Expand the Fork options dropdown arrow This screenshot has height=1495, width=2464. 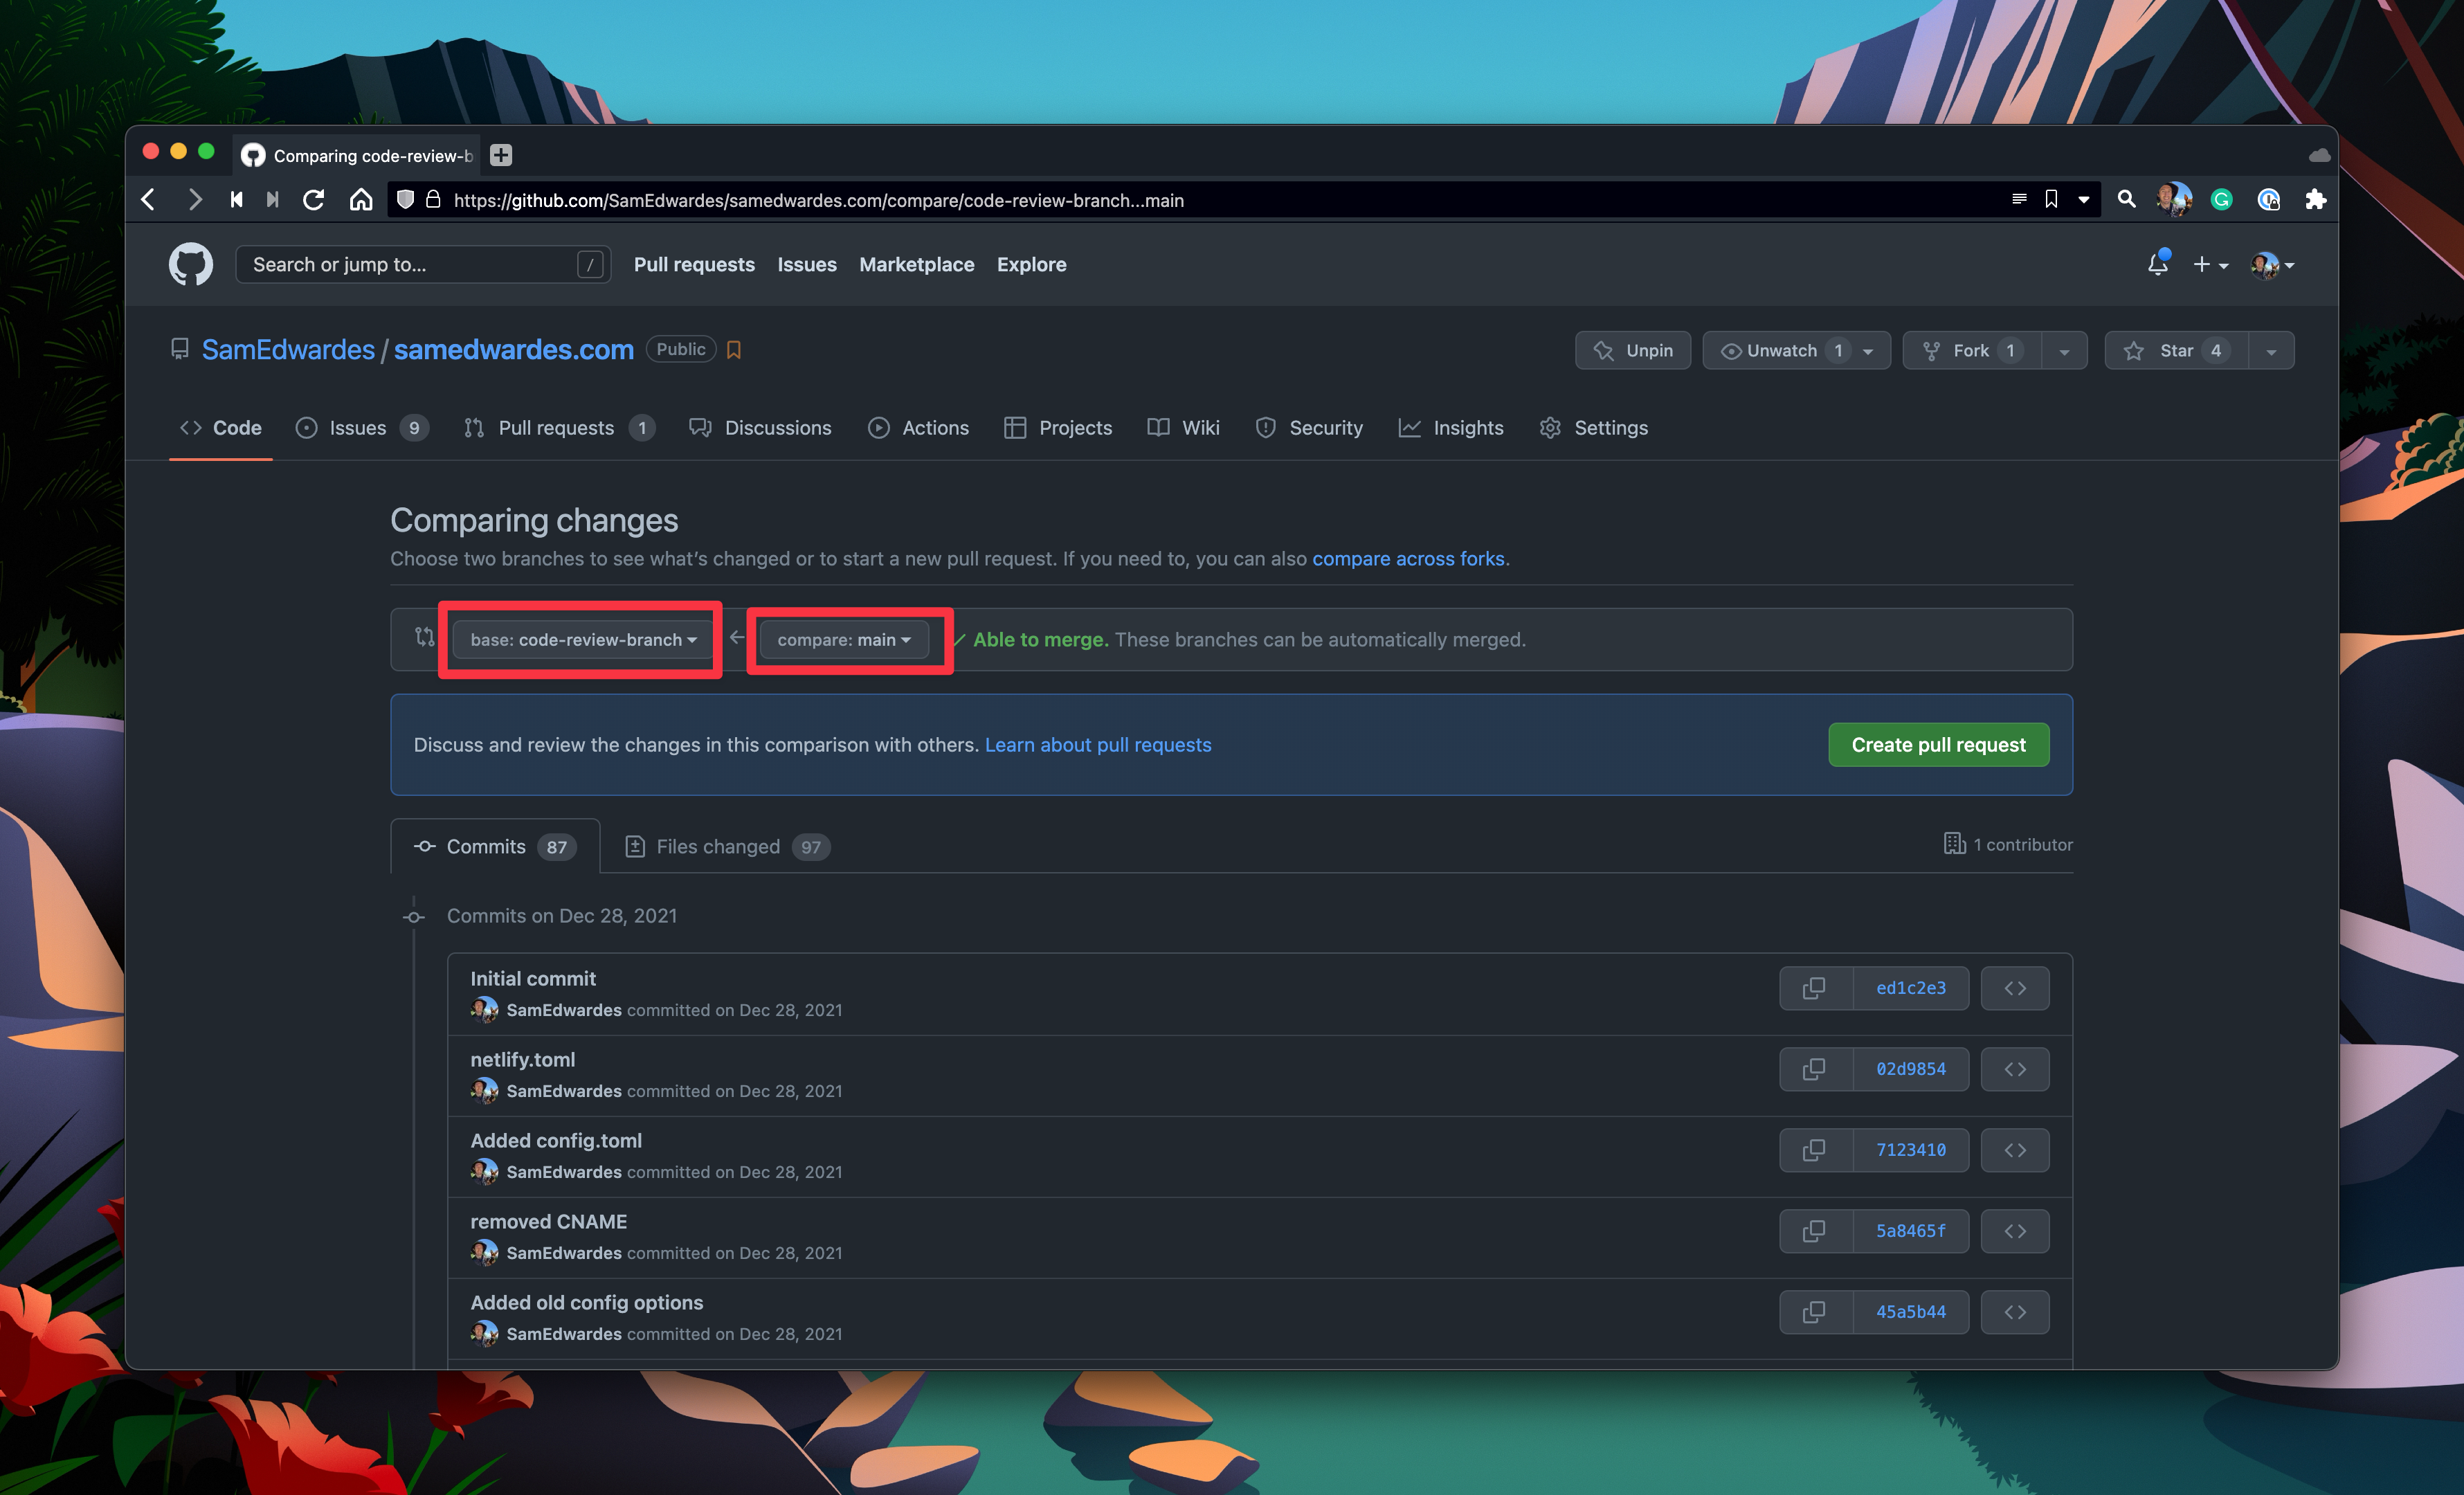(2064, 351)
